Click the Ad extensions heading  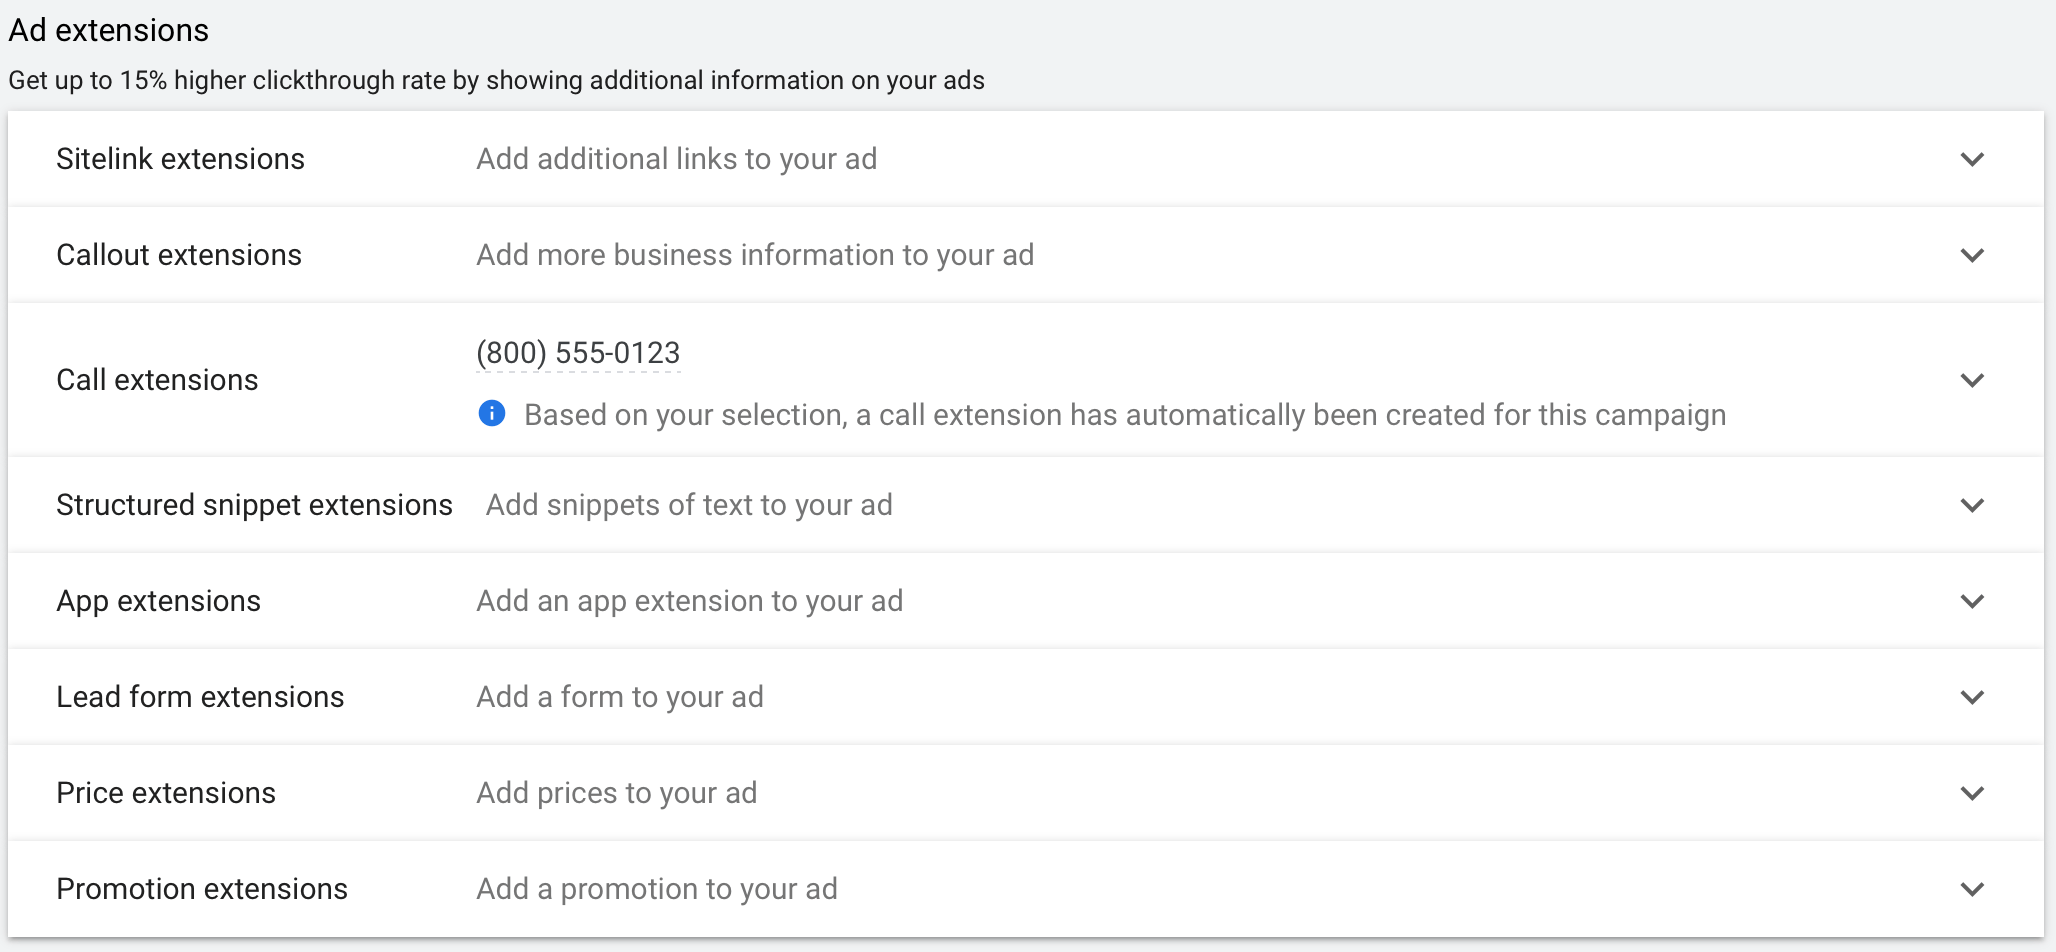[109, 30]
